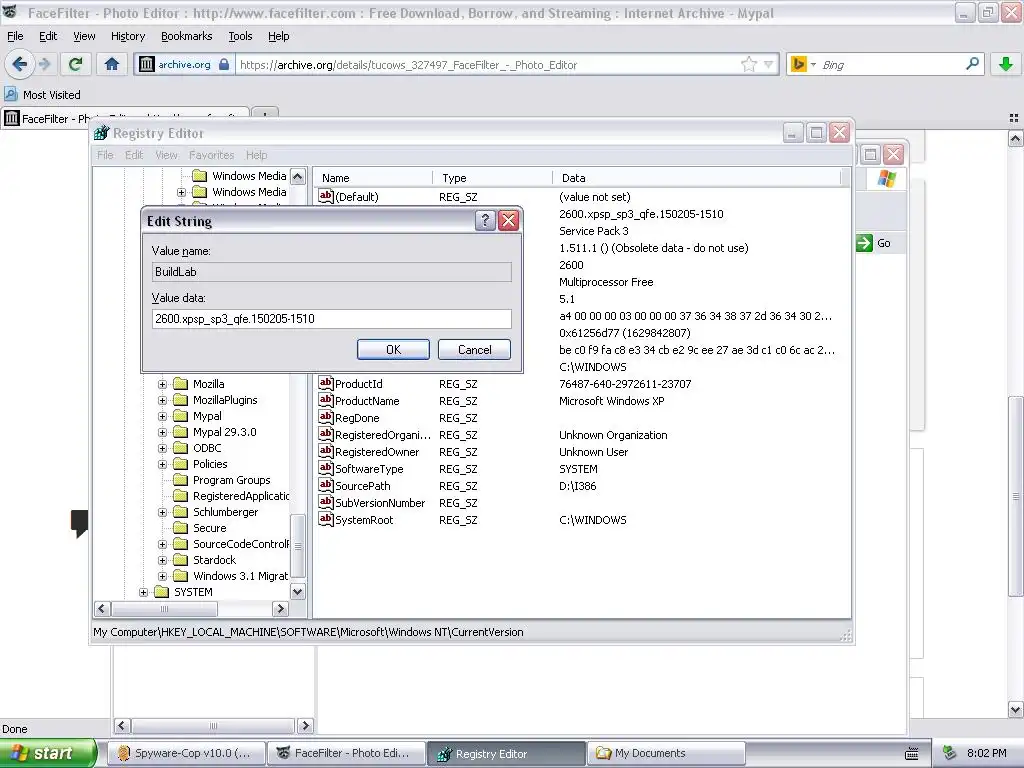The image size is (1024, 768).
Task: Click the Windows flag logo icon
Action: pyautogui.click(x=887, y=179)
